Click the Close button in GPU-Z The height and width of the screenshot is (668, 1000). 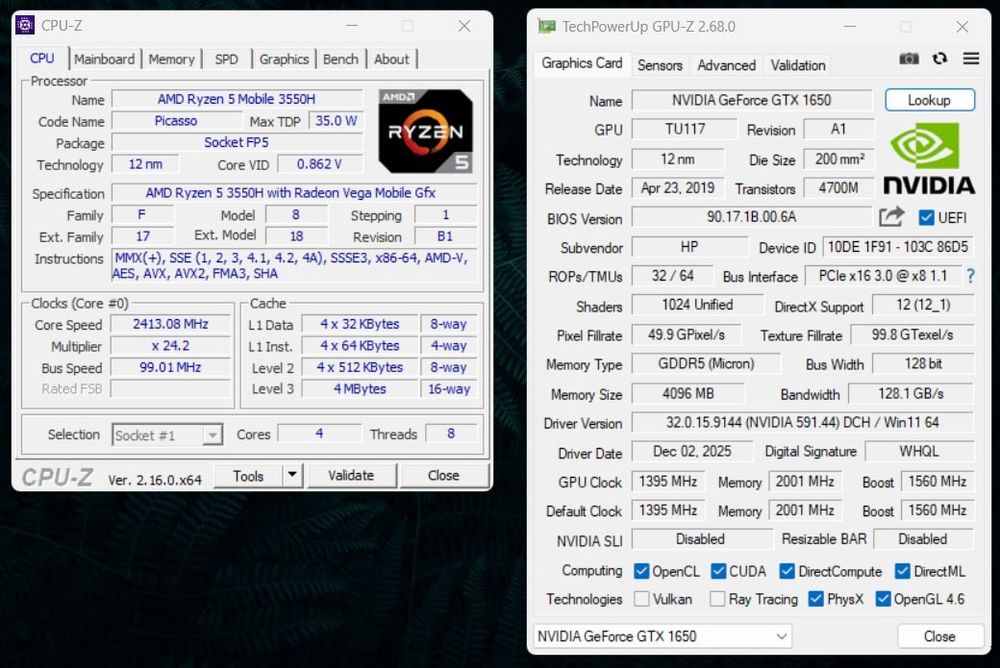(939, 636)
